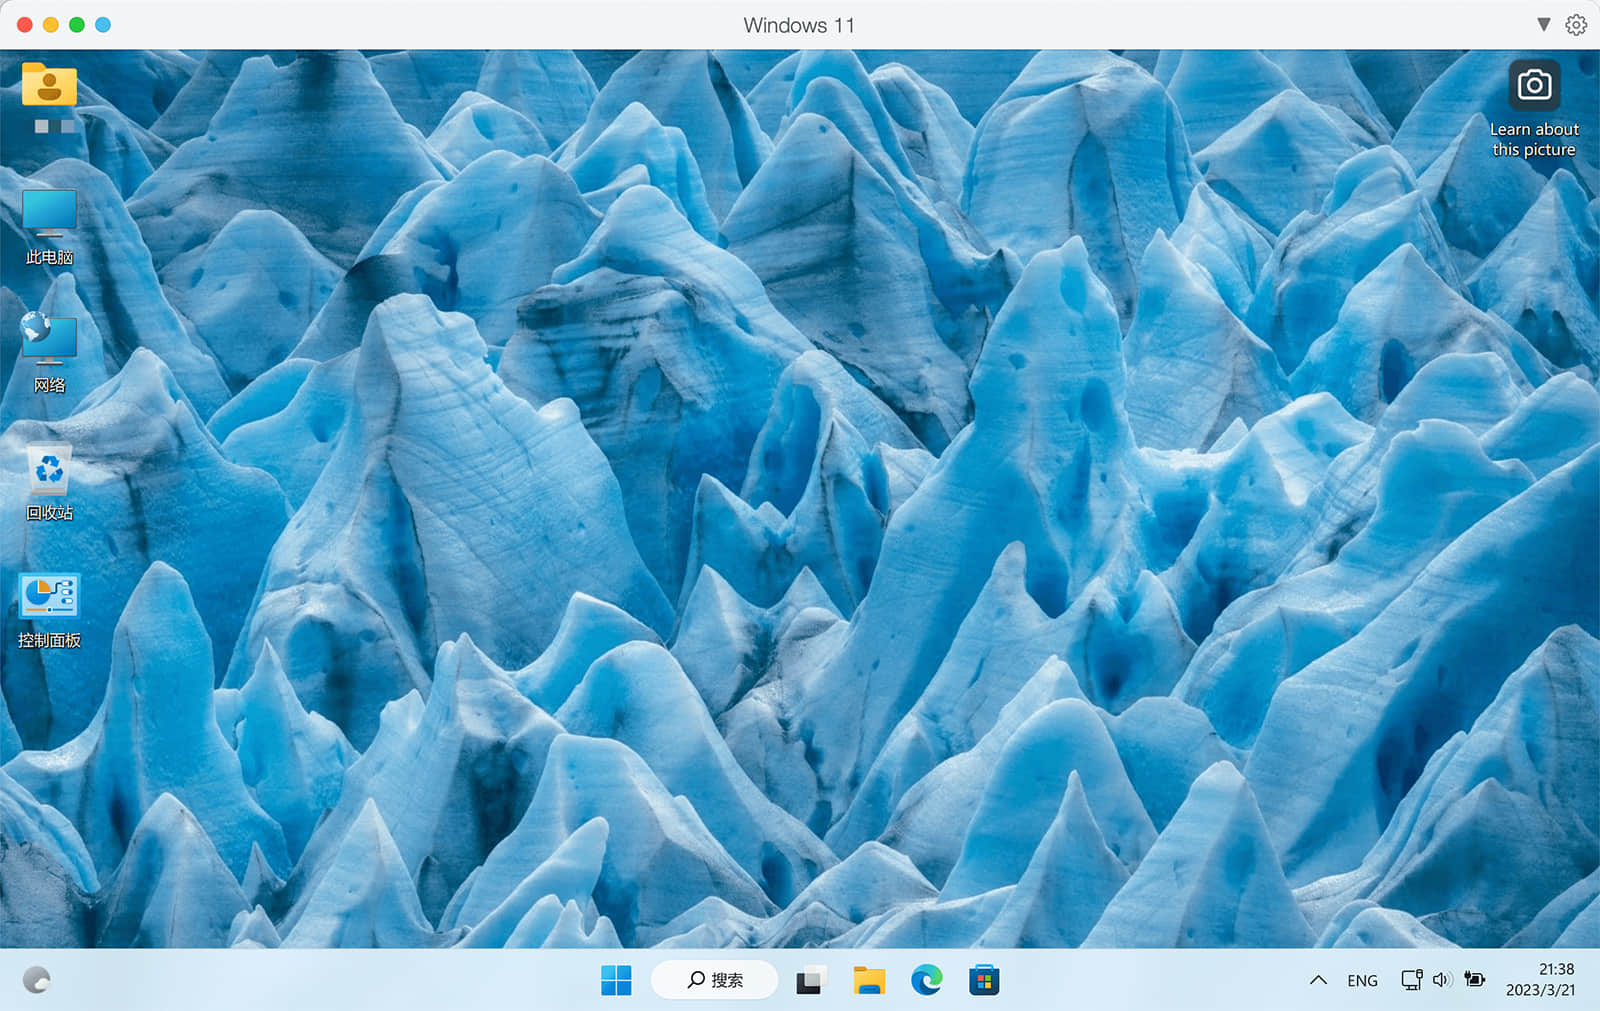Open Microsoft Store from the taskbar
Screen dimensions: 1600x1011
(x=984, y=980)
